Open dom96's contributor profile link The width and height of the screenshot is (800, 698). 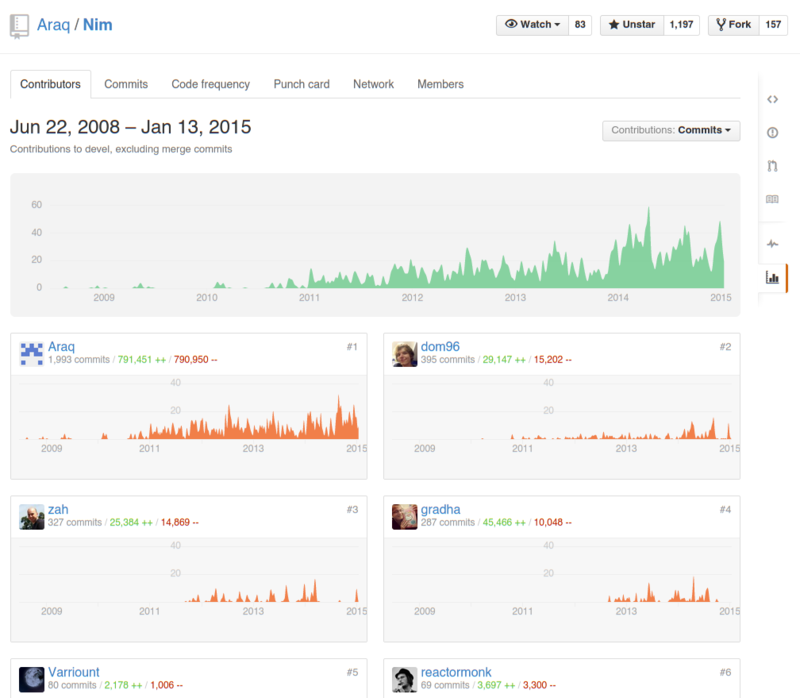tap(440, 347)
